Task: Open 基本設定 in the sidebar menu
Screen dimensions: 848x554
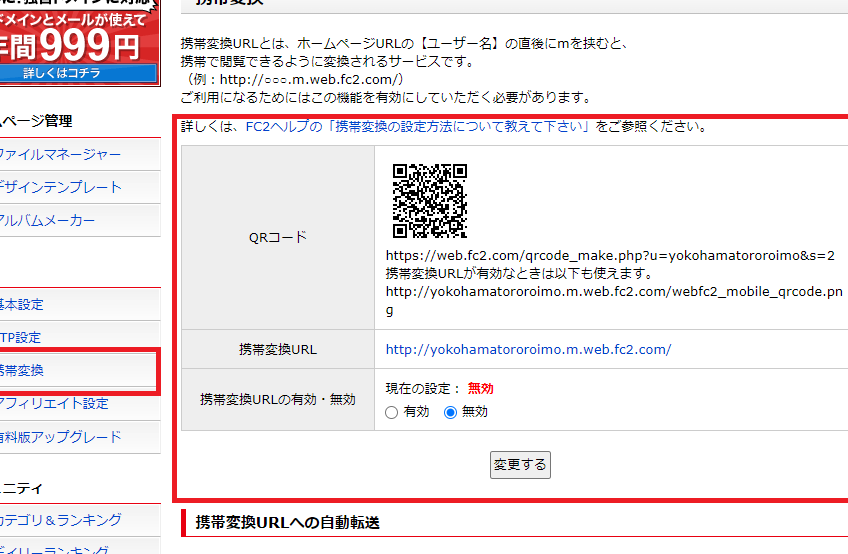Action: tap(22, 305)
